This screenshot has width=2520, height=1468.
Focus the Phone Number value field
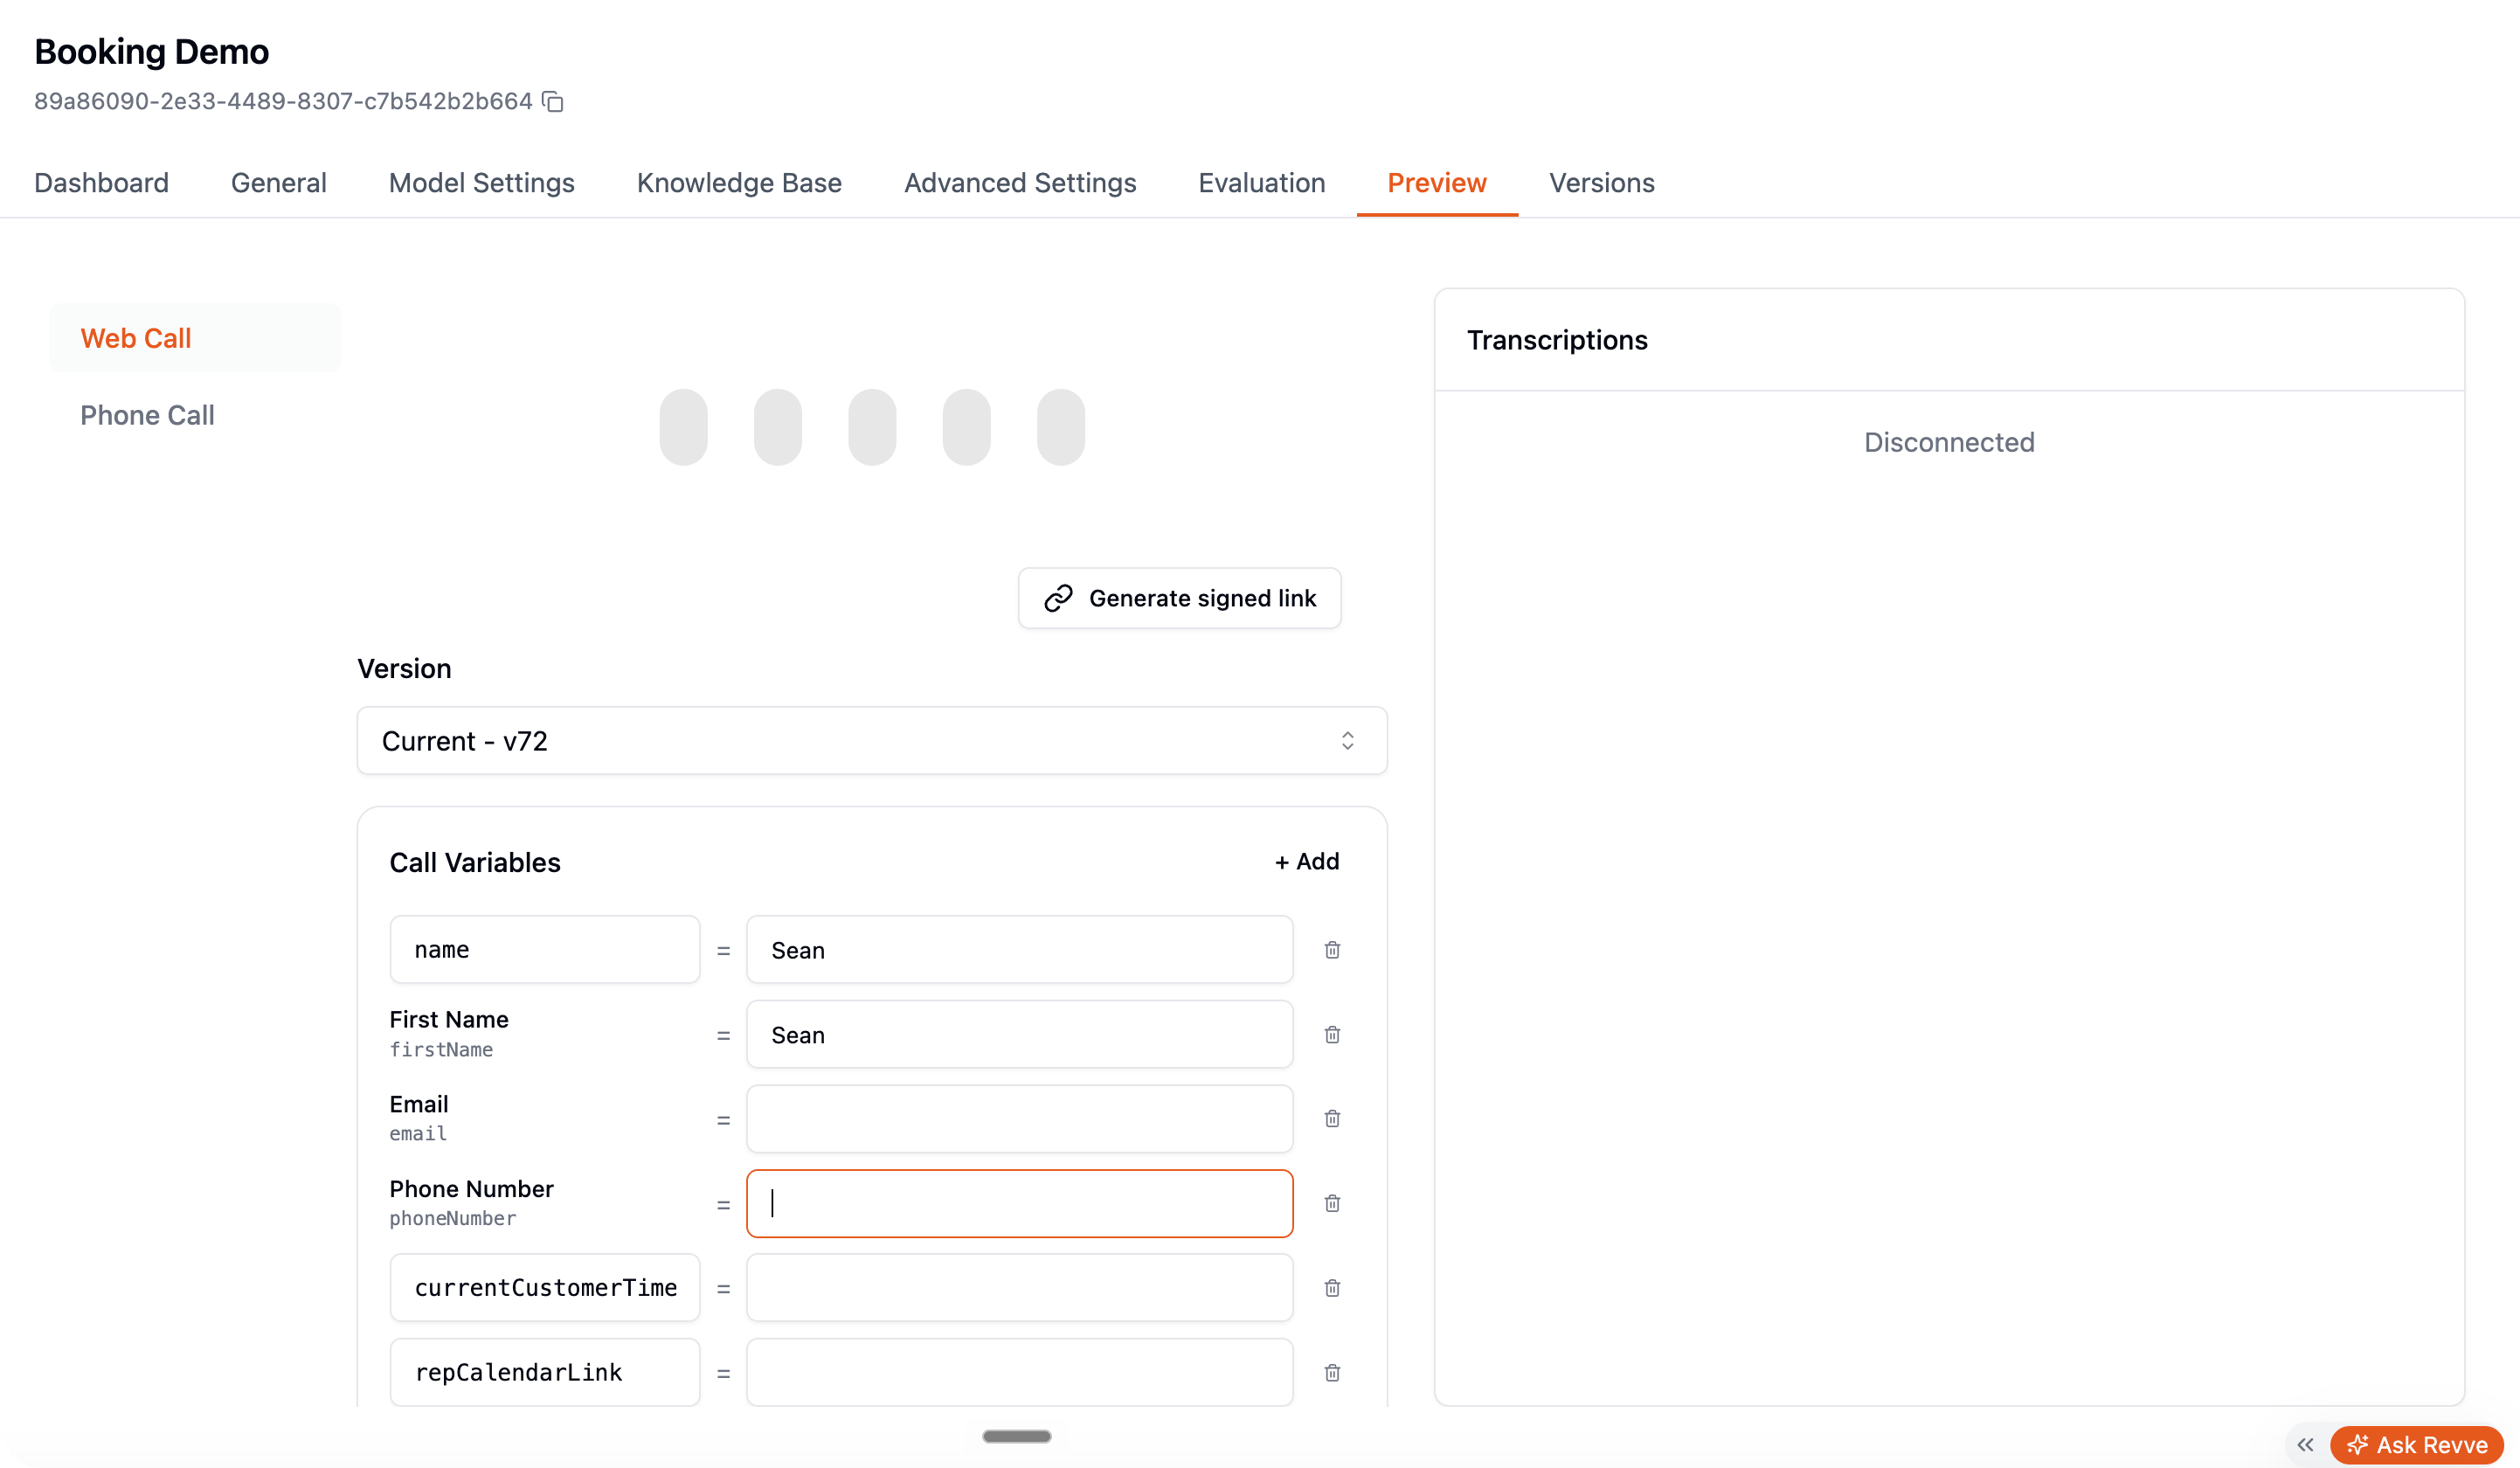point(1019,1203)
